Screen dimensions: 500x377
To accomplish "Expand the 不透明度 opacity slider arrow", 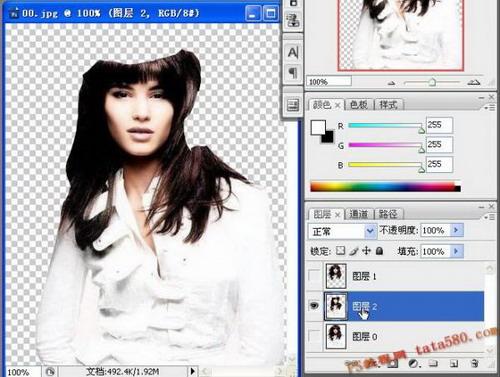I will pos(456,230).
